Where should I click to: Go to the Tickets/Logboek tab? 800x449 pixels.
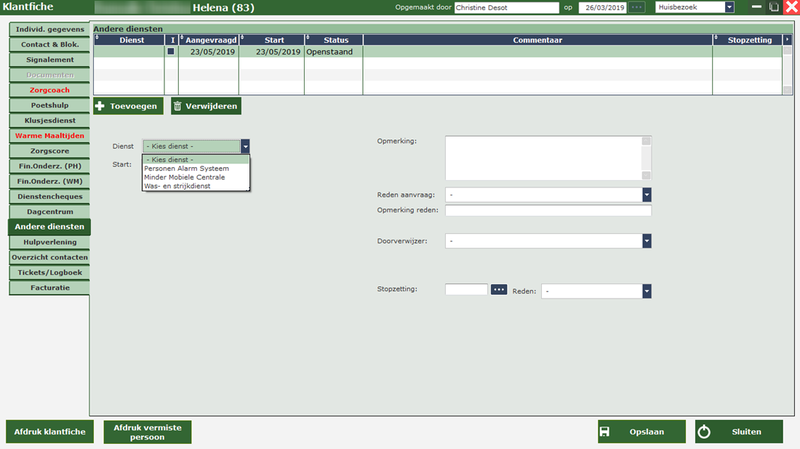click(x=49, y=272)
